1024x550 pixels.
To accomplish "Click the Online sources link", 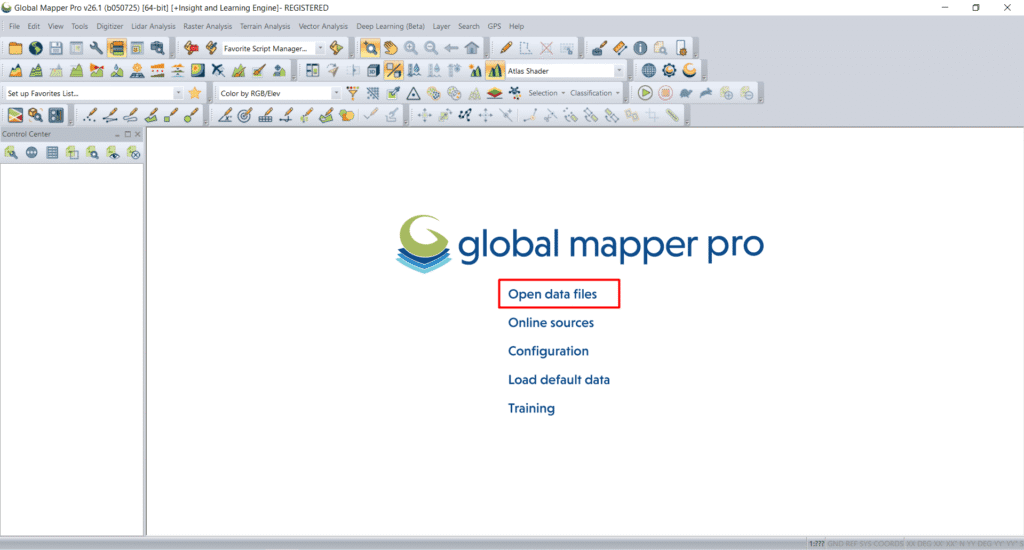I will 551,323.
